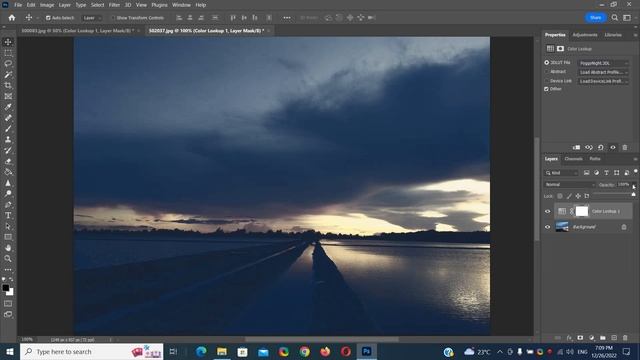This screenshot has width=640, height=360.
Task: Open the Kind layer filter dropdown
Action: [562, 173]
